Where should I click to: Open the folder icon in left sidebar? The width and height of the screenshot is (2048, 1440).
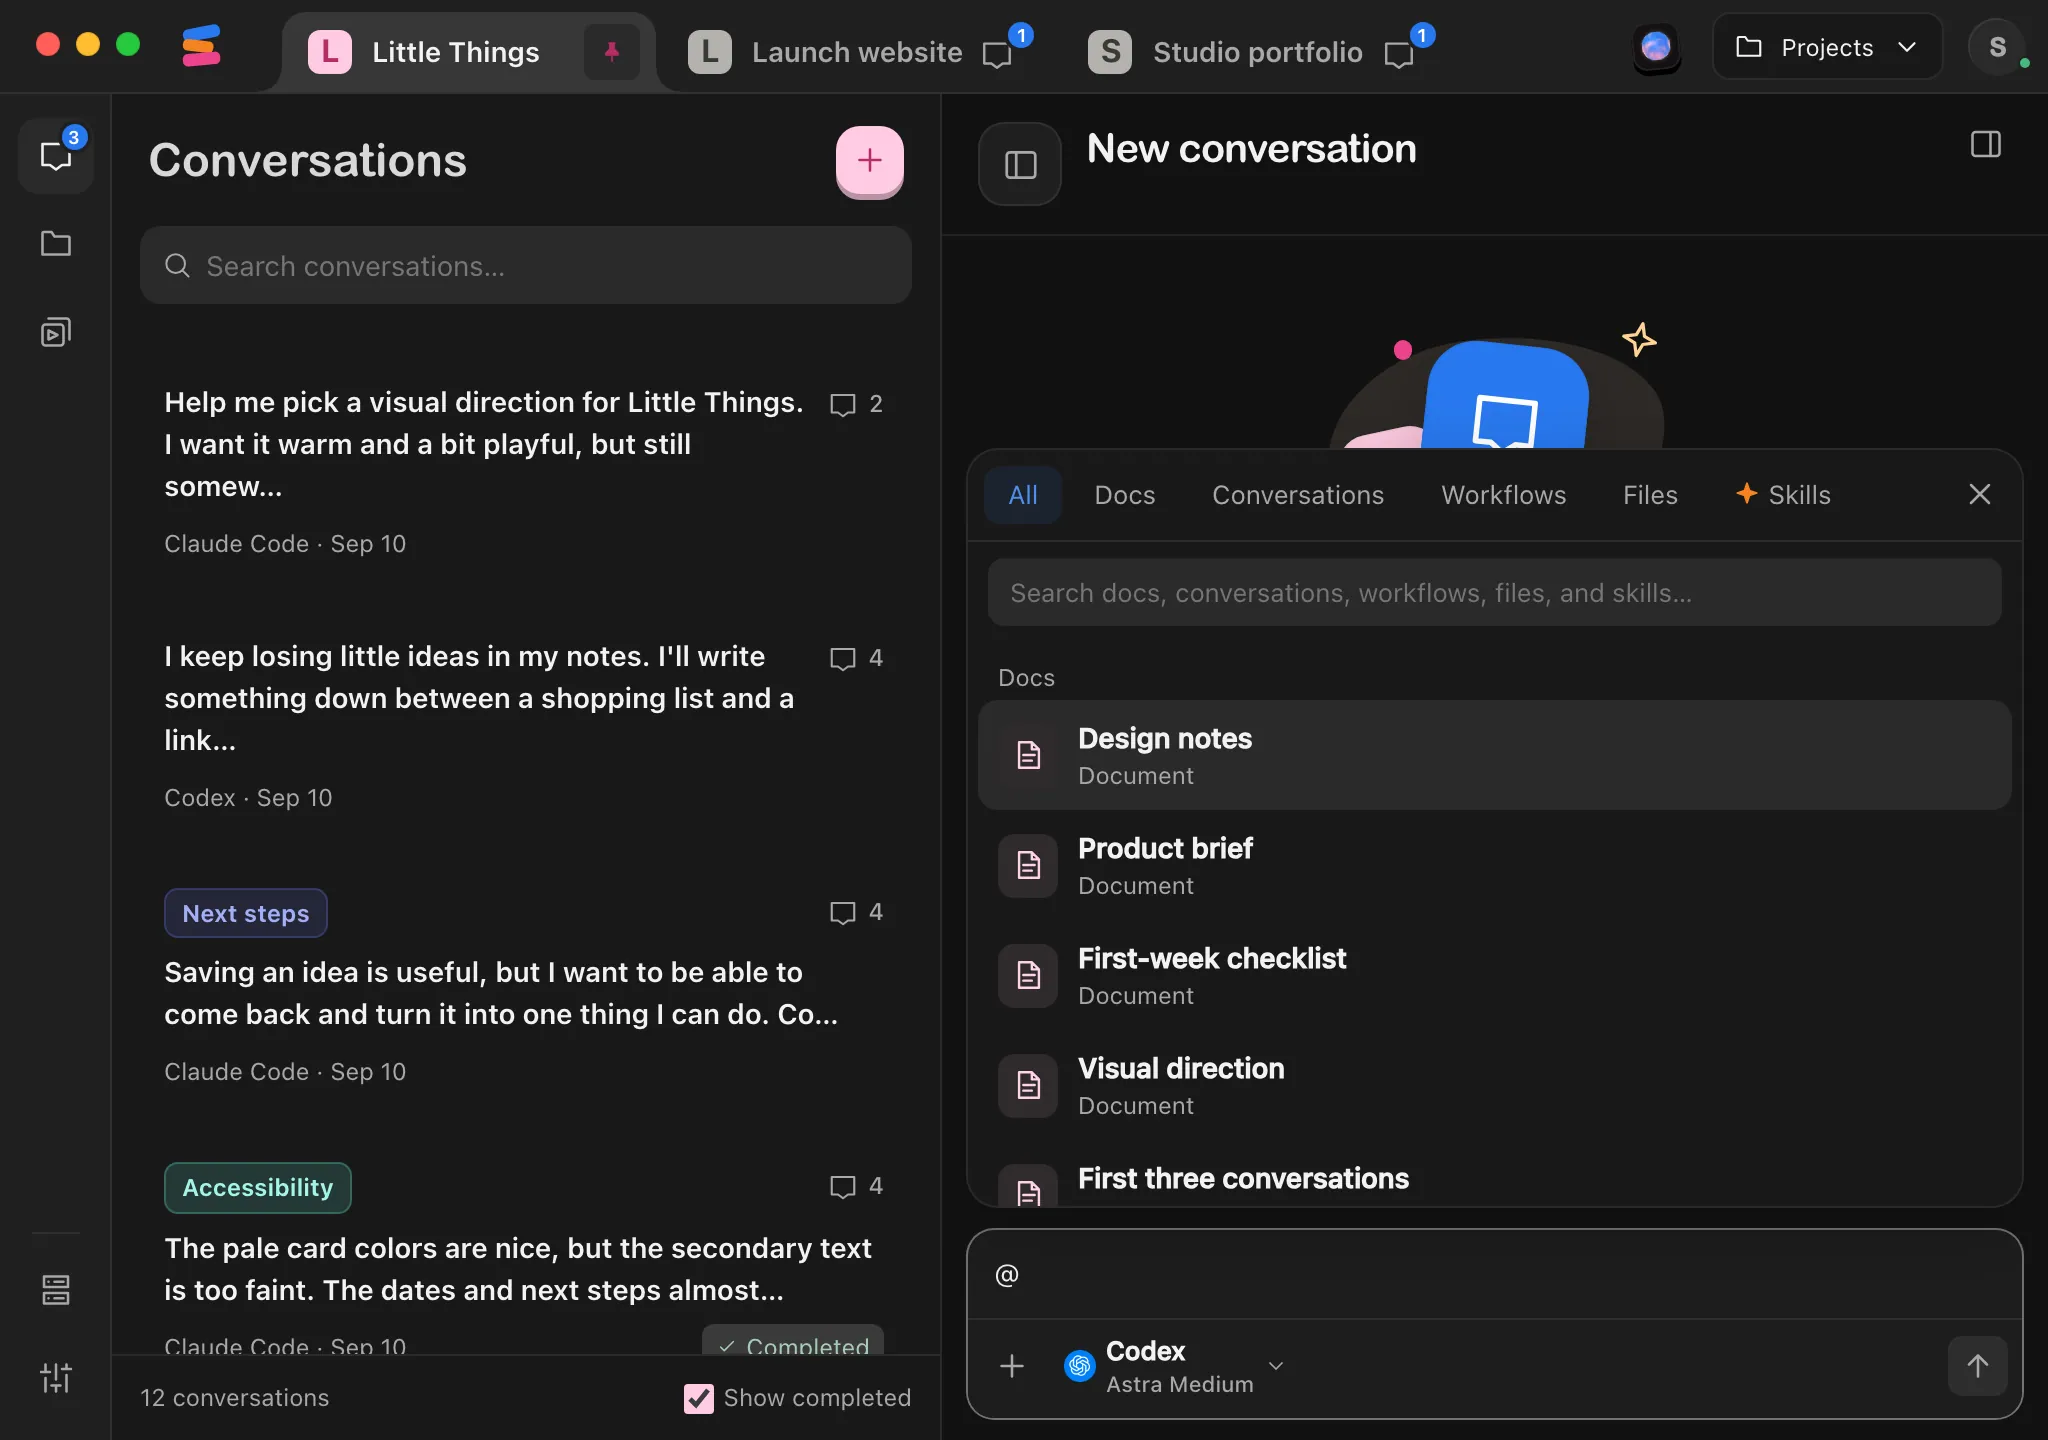click(56, 243)
